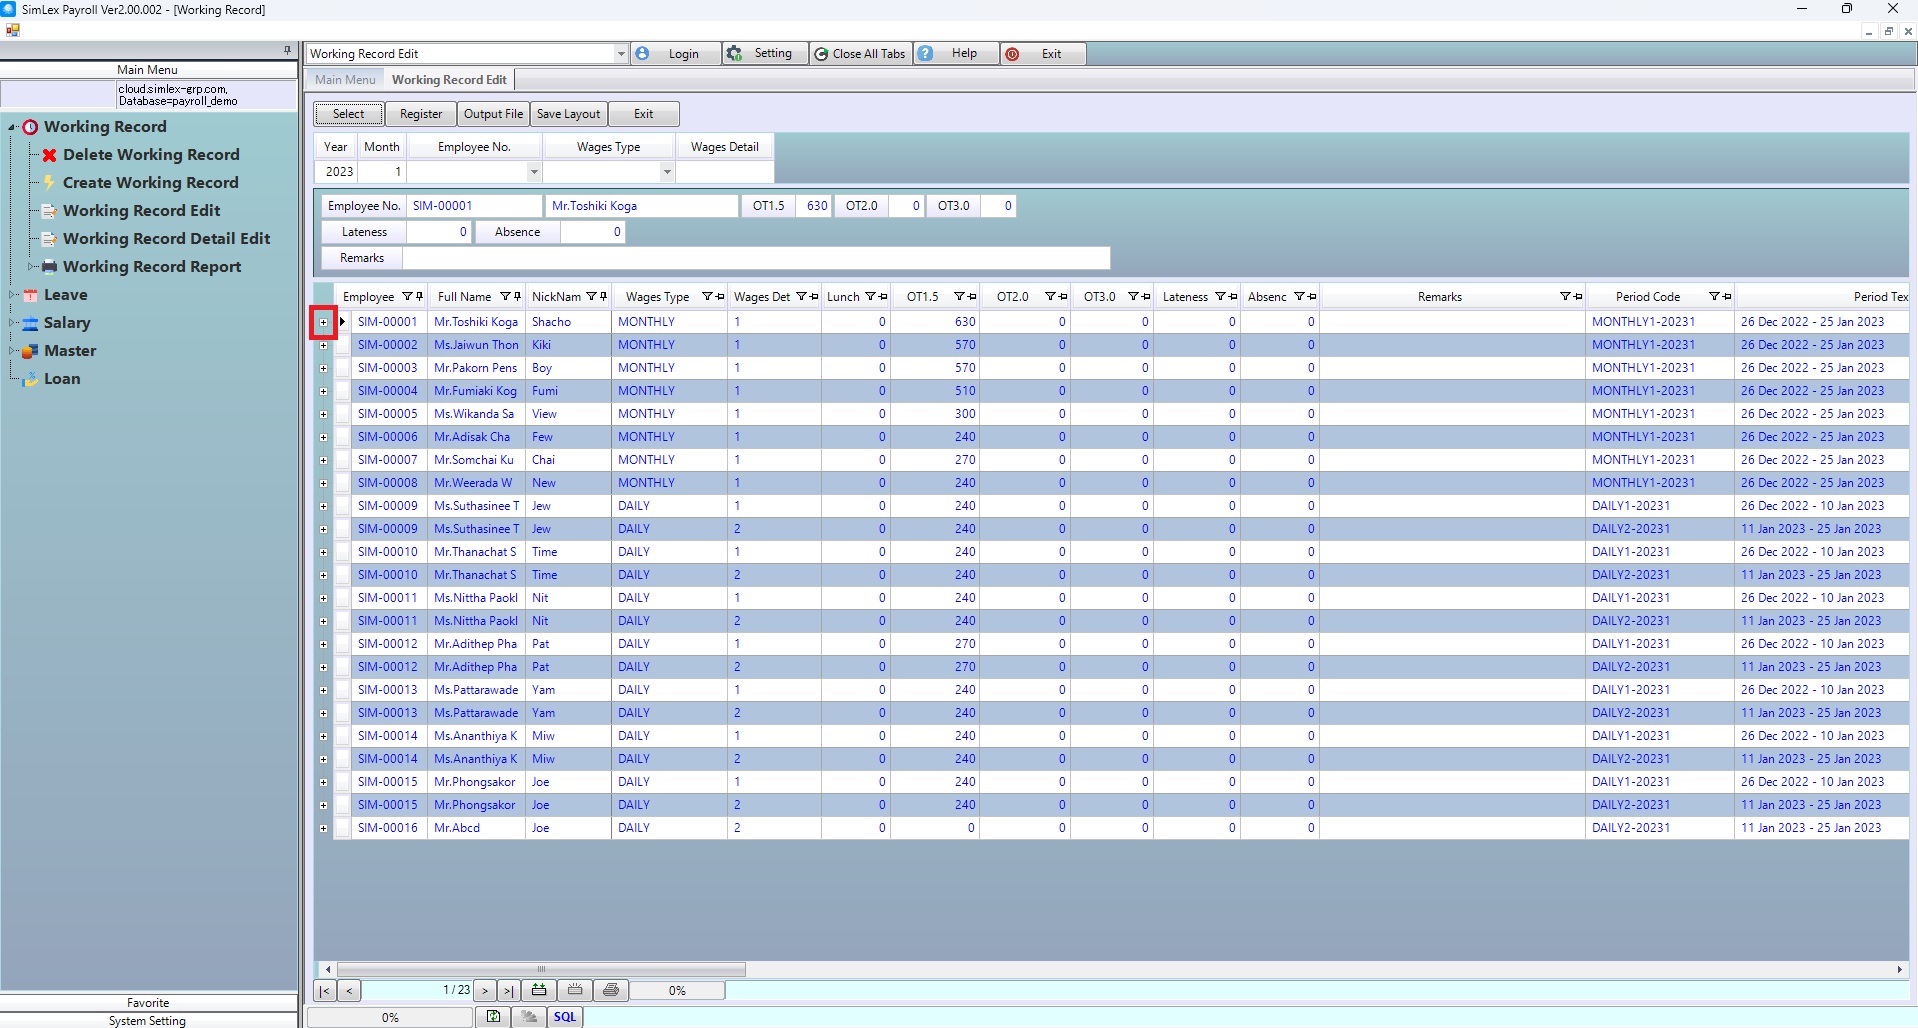Viewport: 1918px width, 1028px height.
Task: Click the refresh document icon beside SQL
Action: coord(493,1017)
